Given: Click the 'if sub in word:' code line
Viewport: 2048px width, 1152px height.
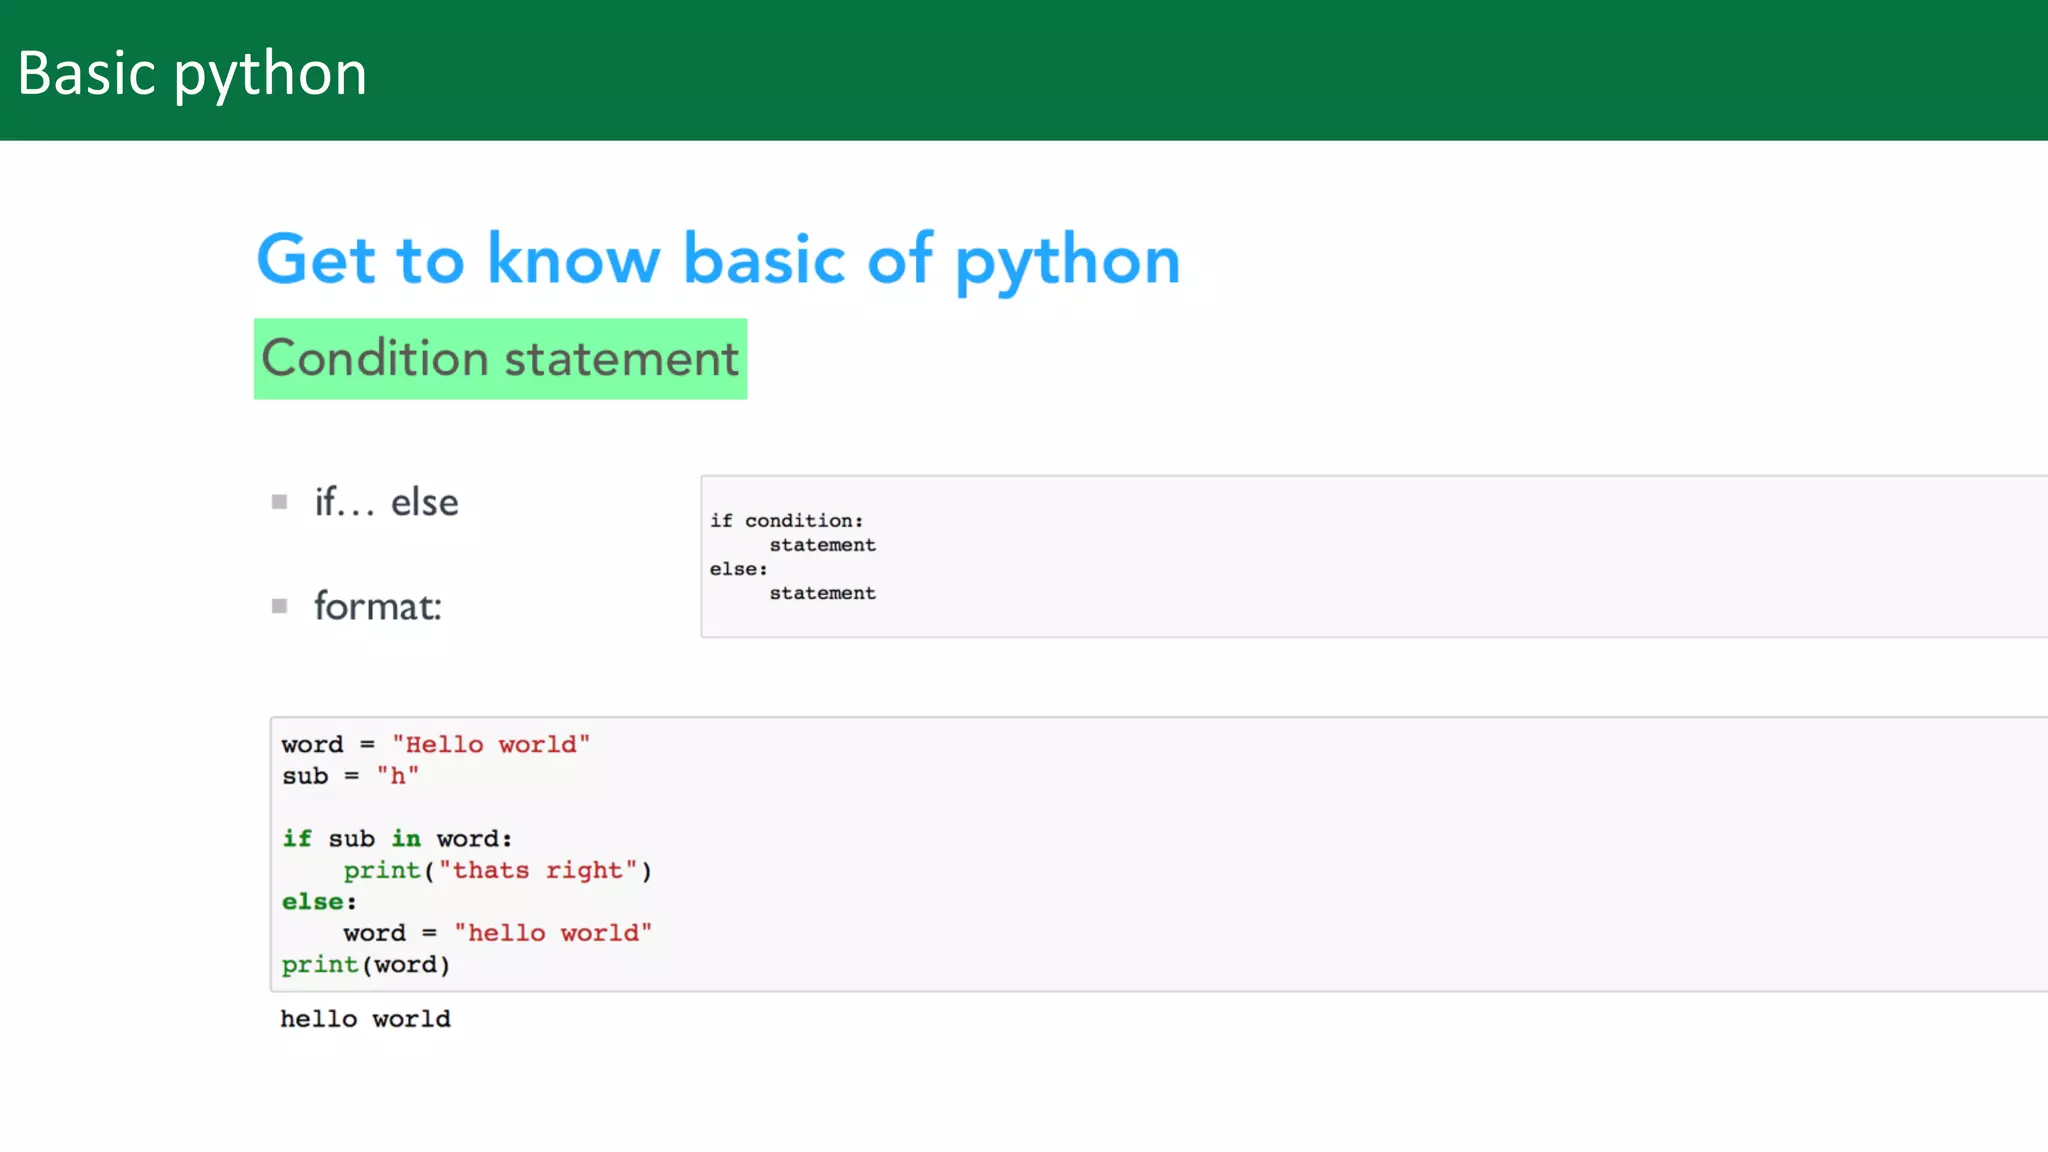Looking at the screenshot, I should coord(397,839).
